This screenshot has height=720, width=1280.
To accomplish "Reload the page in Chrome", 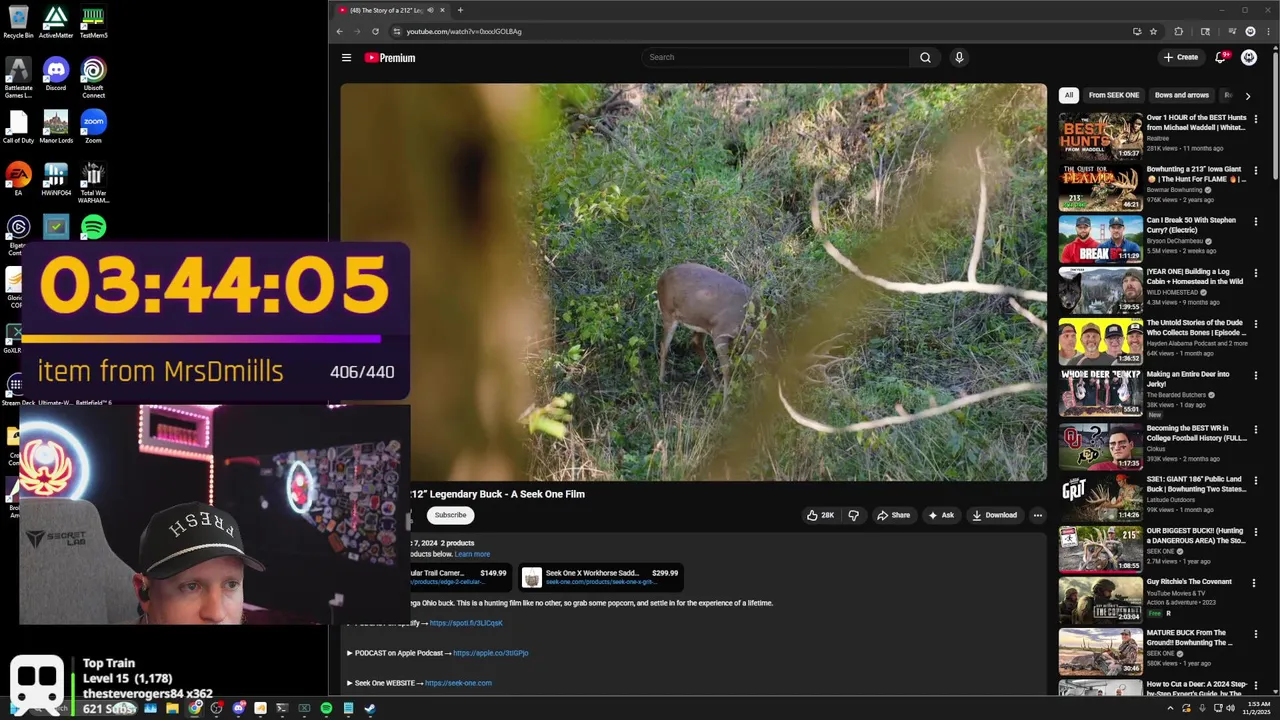I will click(x=375, y=31).
